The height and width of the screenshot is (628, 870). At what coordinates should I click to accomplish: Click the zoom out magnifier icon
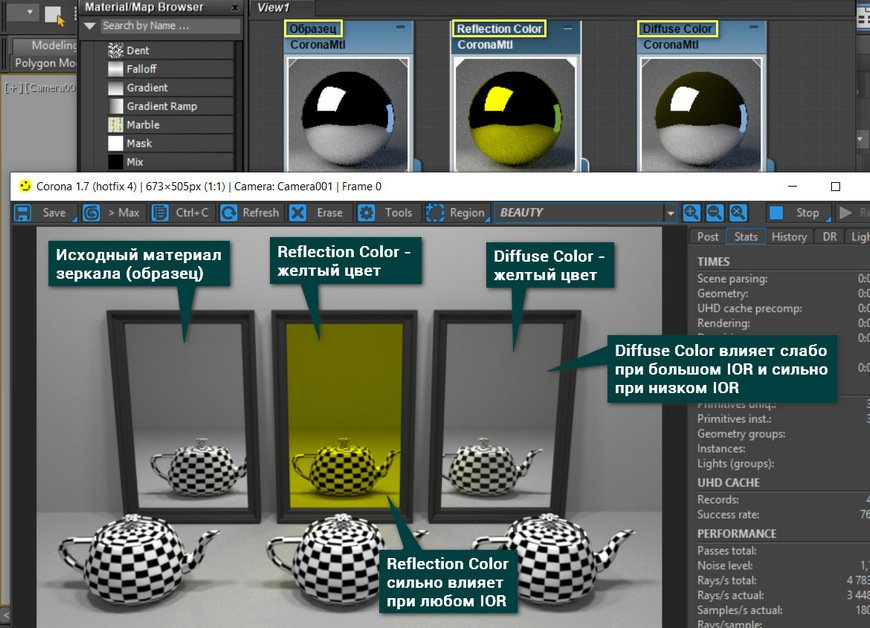coord(714,213)
